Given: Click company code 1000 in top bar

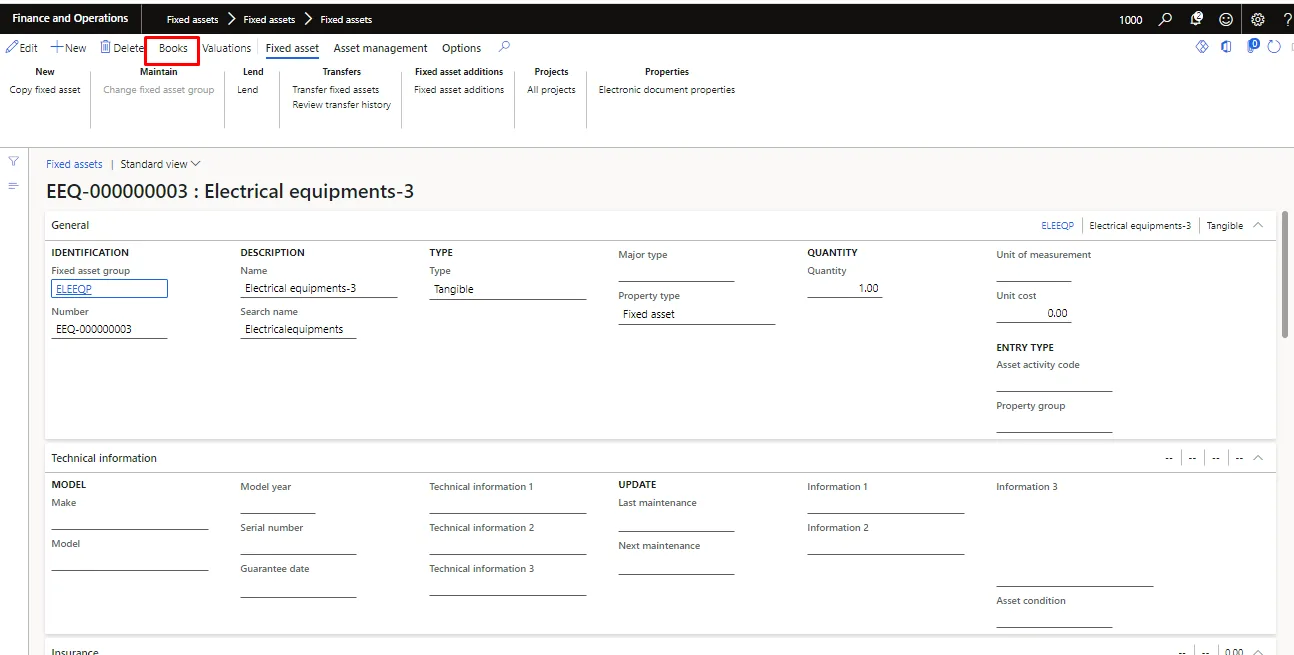Looking at the screenshot, I should (1131, 20).
